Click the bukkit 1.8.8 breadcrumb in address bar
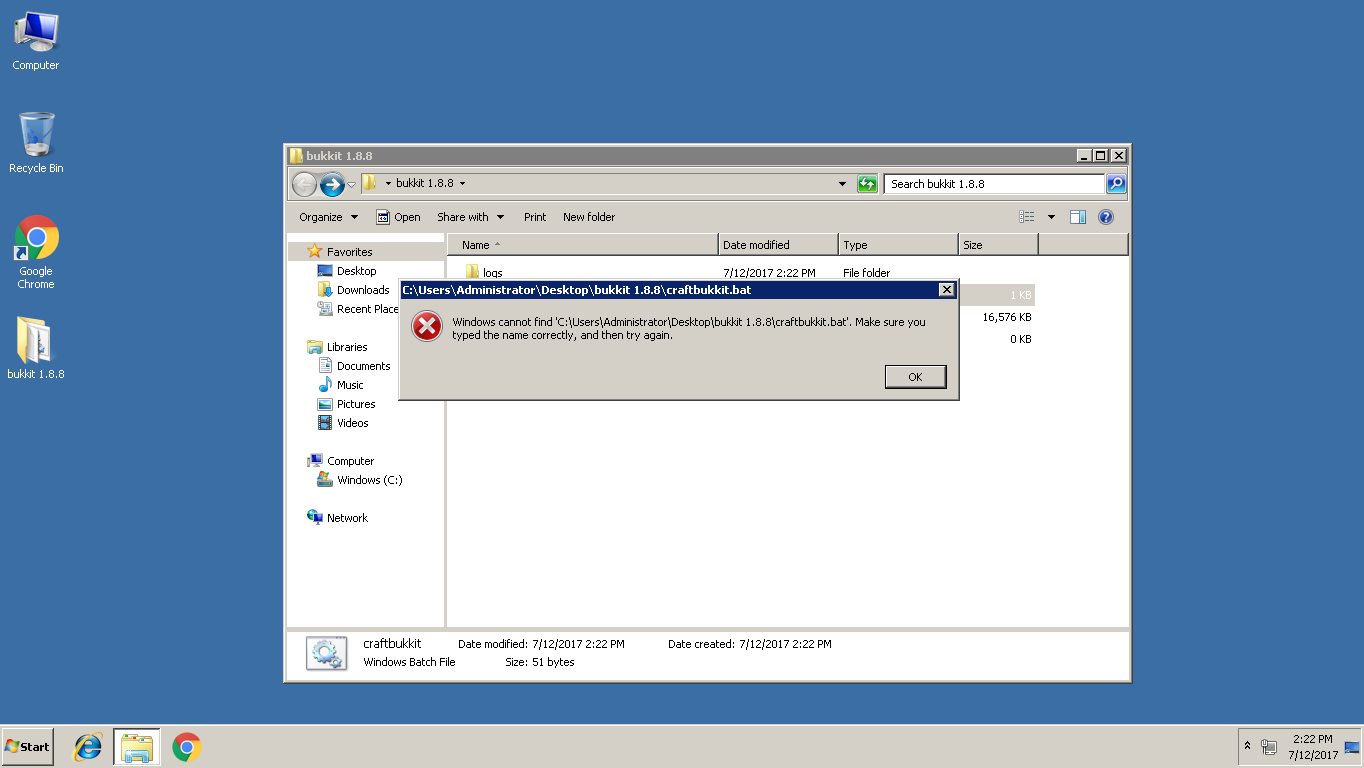The height and width of the screenshot is (768, 1364). pyautogui.click(x=425, y=184)
